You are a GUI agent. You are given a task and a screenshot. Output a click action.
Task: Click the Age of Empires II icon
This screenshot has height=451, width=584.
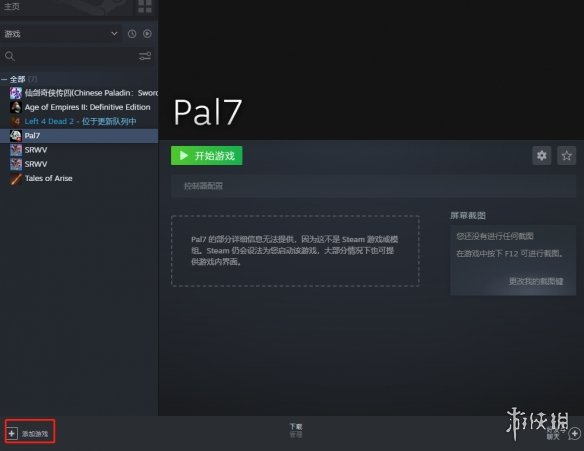pos(16,107)
